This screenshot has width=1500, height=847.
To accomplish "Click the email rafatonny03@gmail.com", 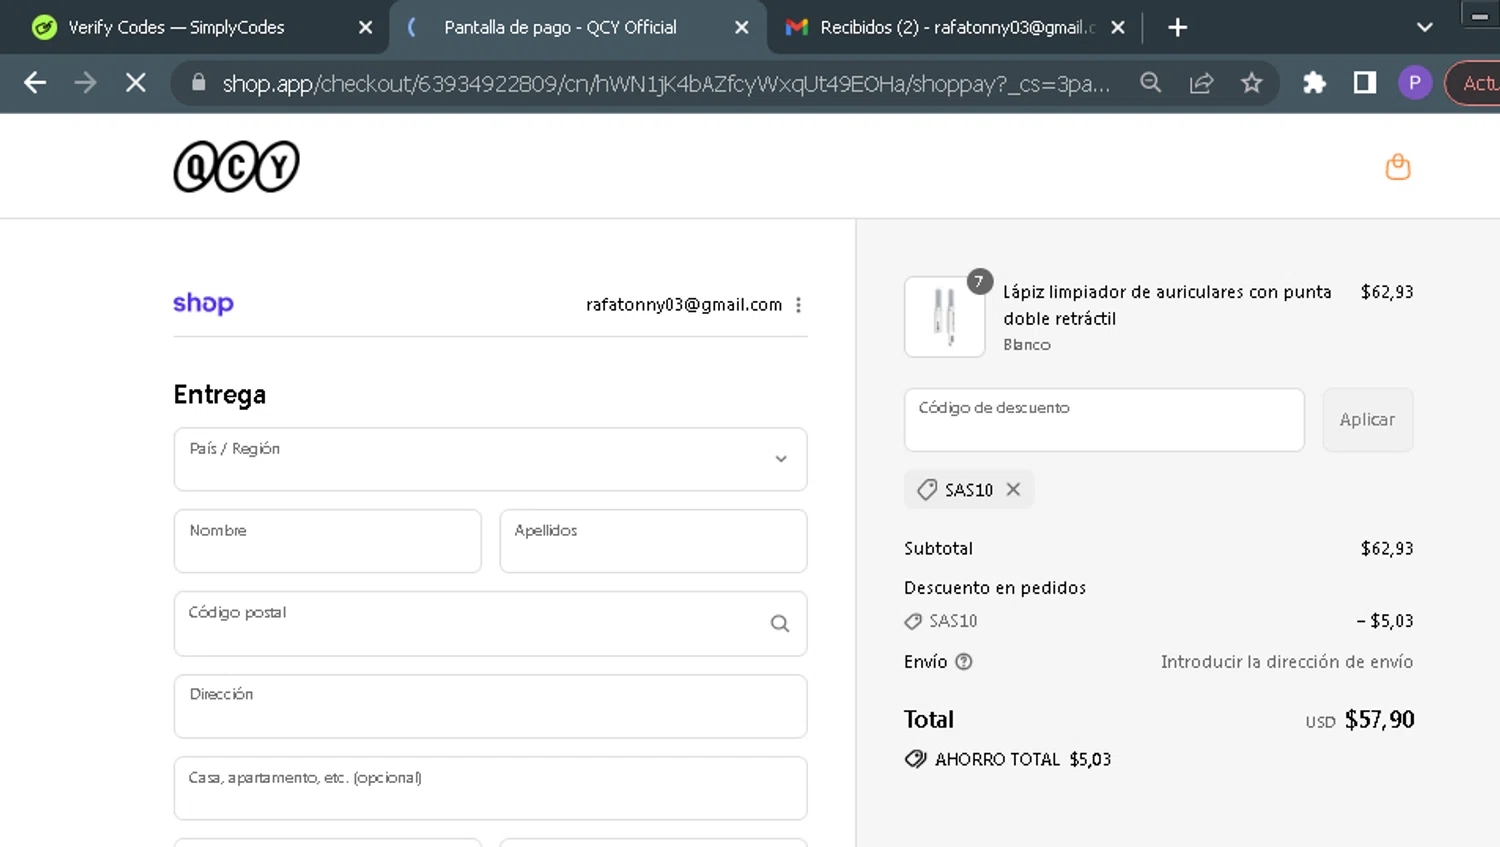I will (x=684, y=304).
